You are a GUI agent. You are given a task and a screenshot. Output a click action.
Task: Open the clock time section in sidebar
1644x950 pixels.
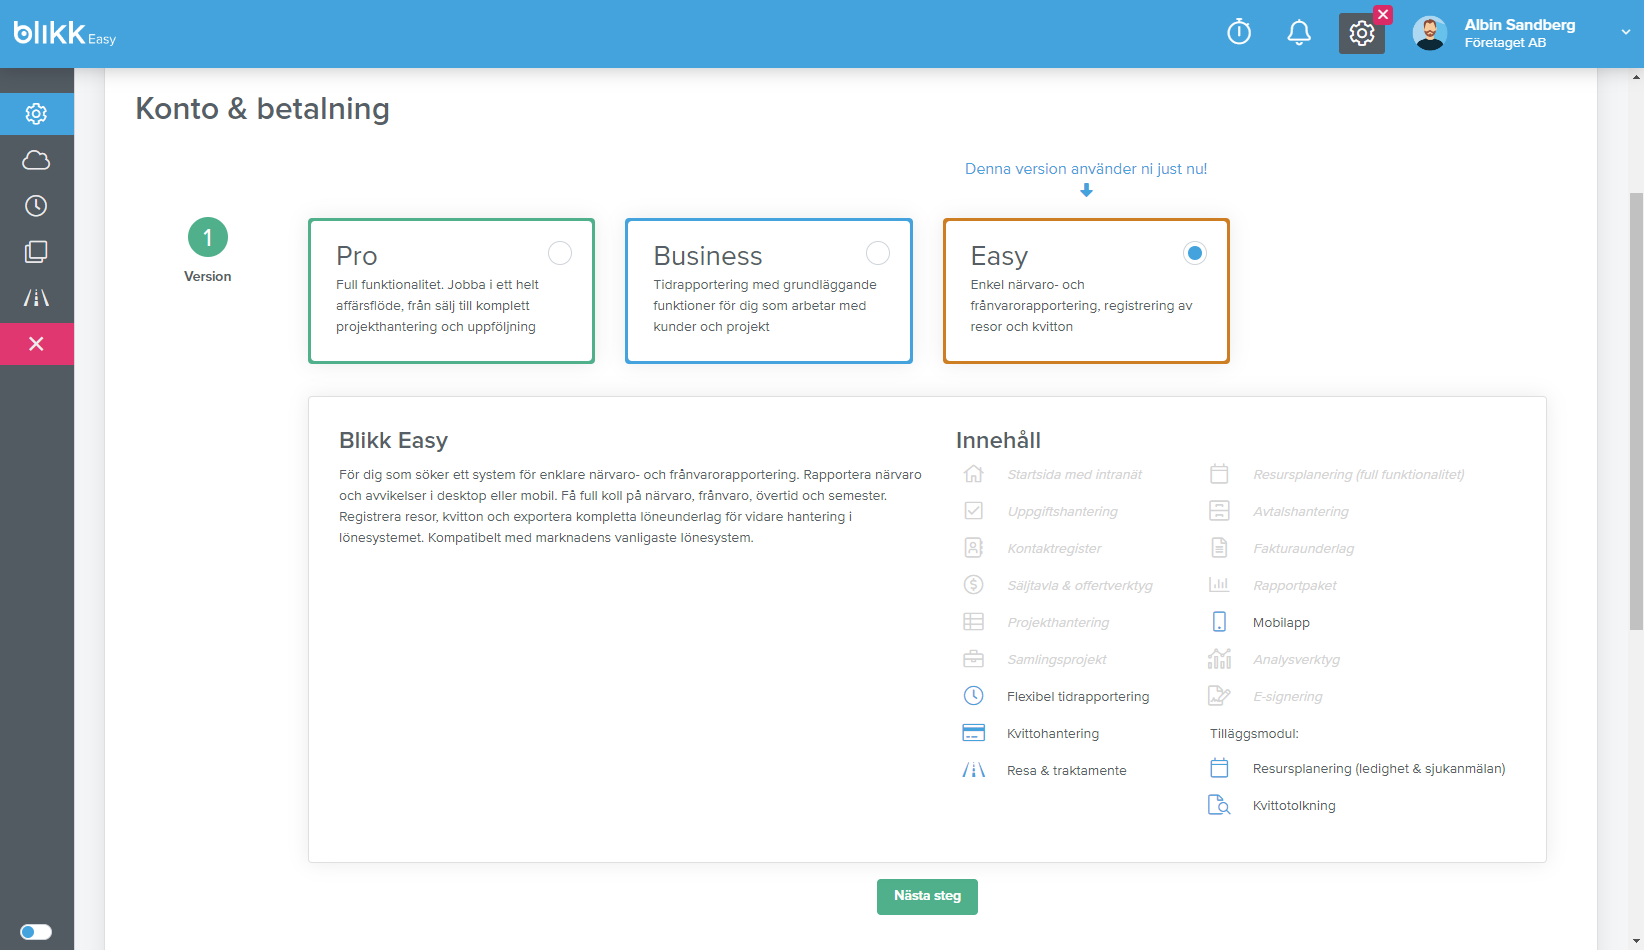(36, 206)
